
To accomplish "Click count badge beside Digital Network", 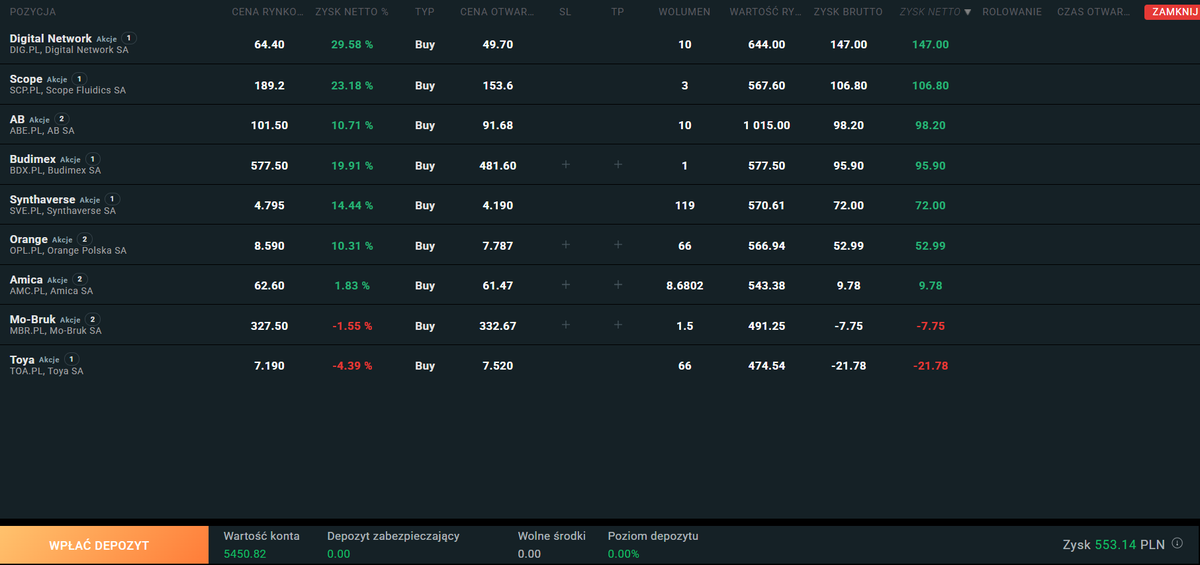I will [x=128, y=38].
